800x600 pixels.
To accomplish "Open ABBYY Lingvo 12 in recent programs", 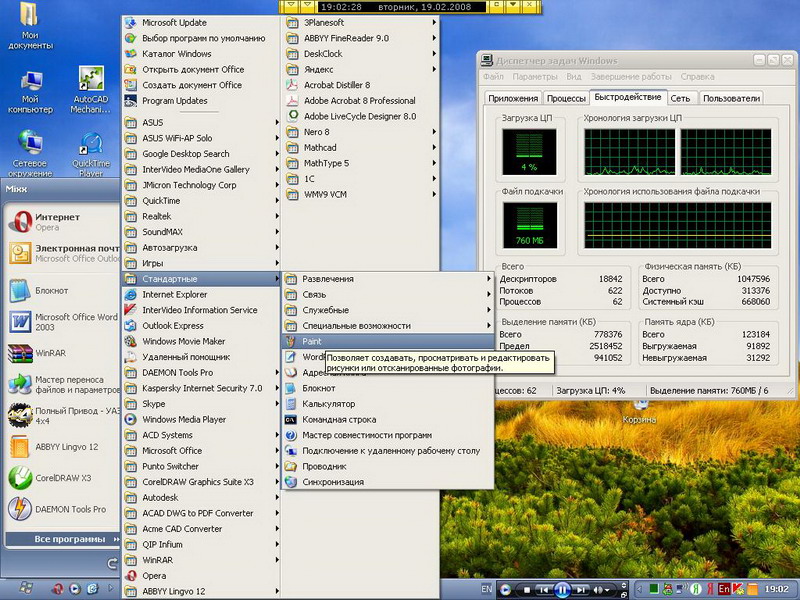I will click(x=62, y=447).
